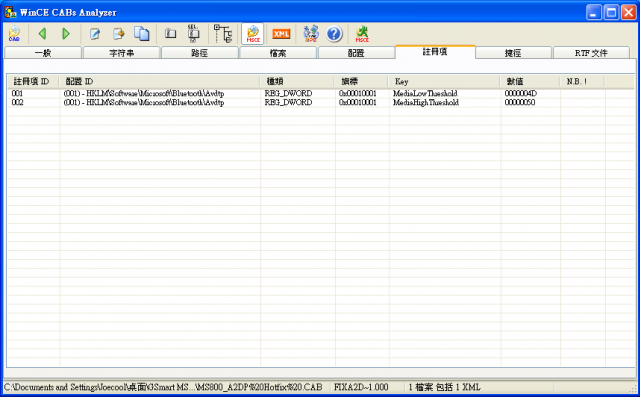640x397 pixels.
Task: Sort by Key column header
Action: (445, 81)
